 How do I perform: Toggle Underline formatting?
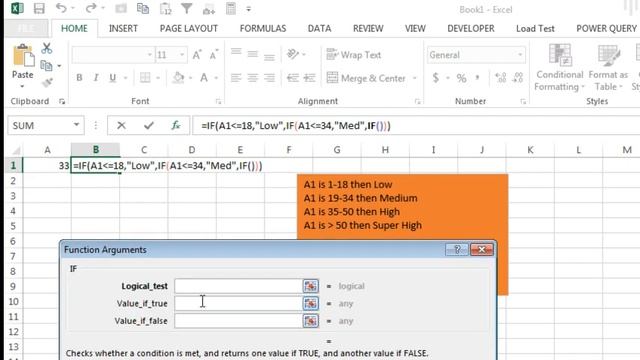pyautogui.click(x=113, y=78)
